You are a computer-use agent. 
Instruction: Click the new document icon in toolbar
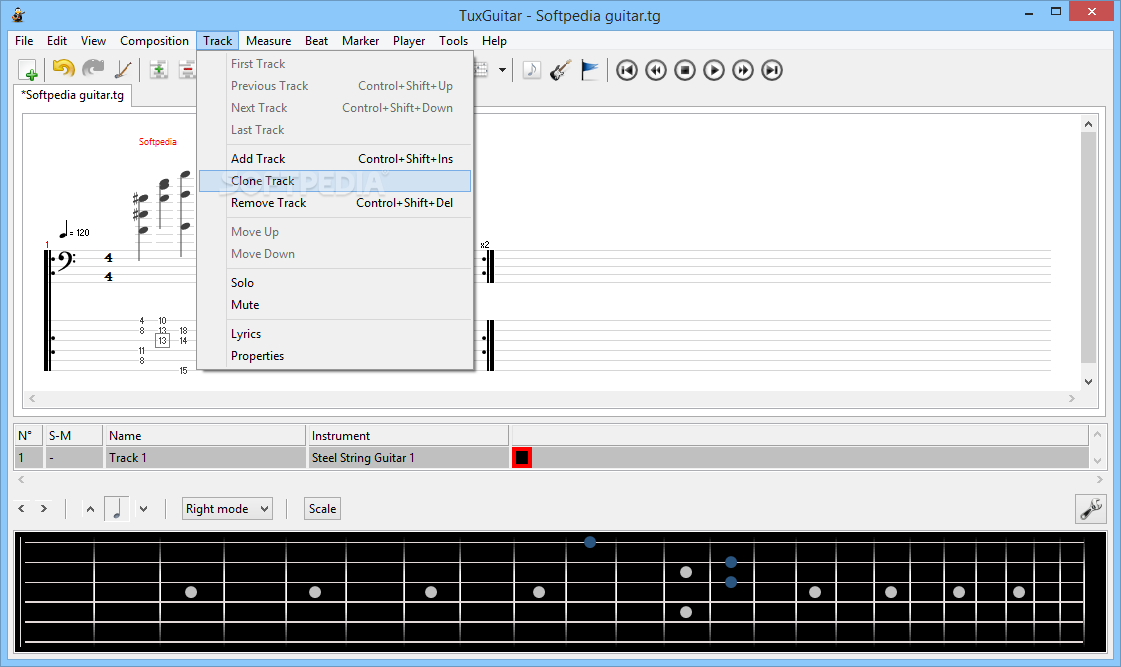tap(28, 70)
